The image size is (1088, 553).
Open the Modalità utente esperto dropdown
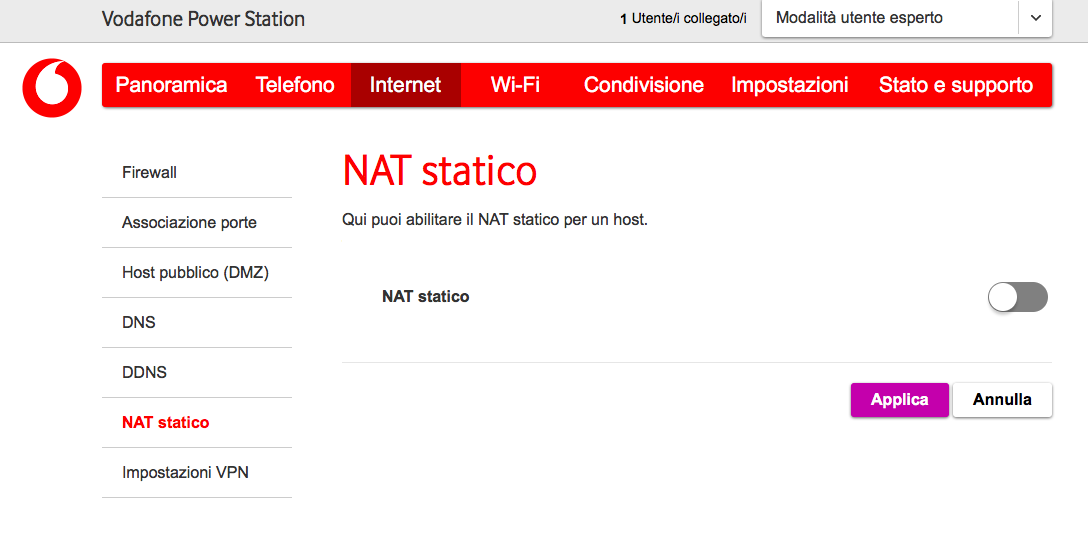point(889,18)
